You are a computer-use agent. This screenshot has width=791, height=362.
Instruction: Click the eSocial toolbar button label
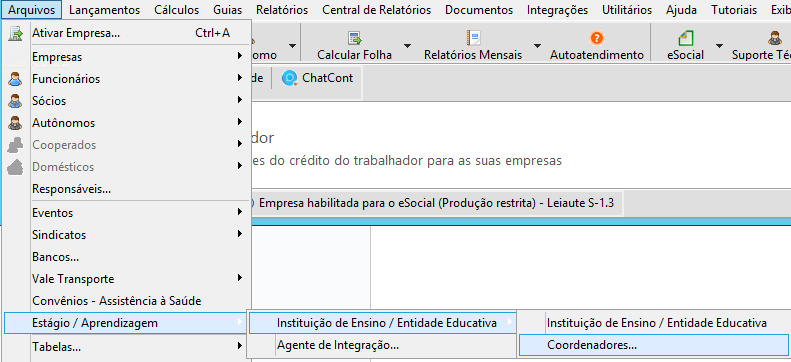(686, 55)
